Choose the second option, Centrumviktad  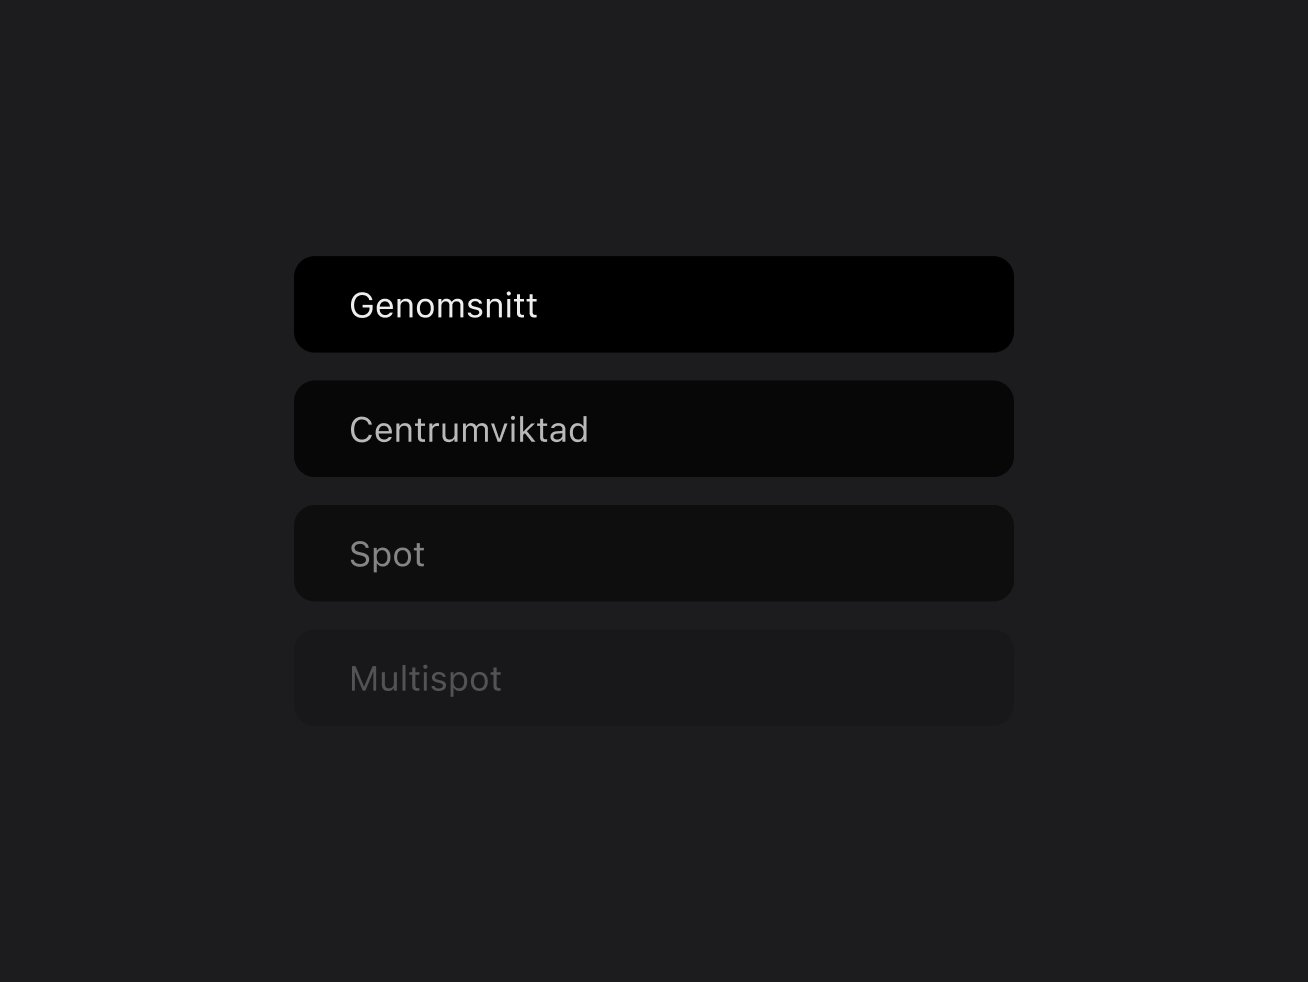653,429
